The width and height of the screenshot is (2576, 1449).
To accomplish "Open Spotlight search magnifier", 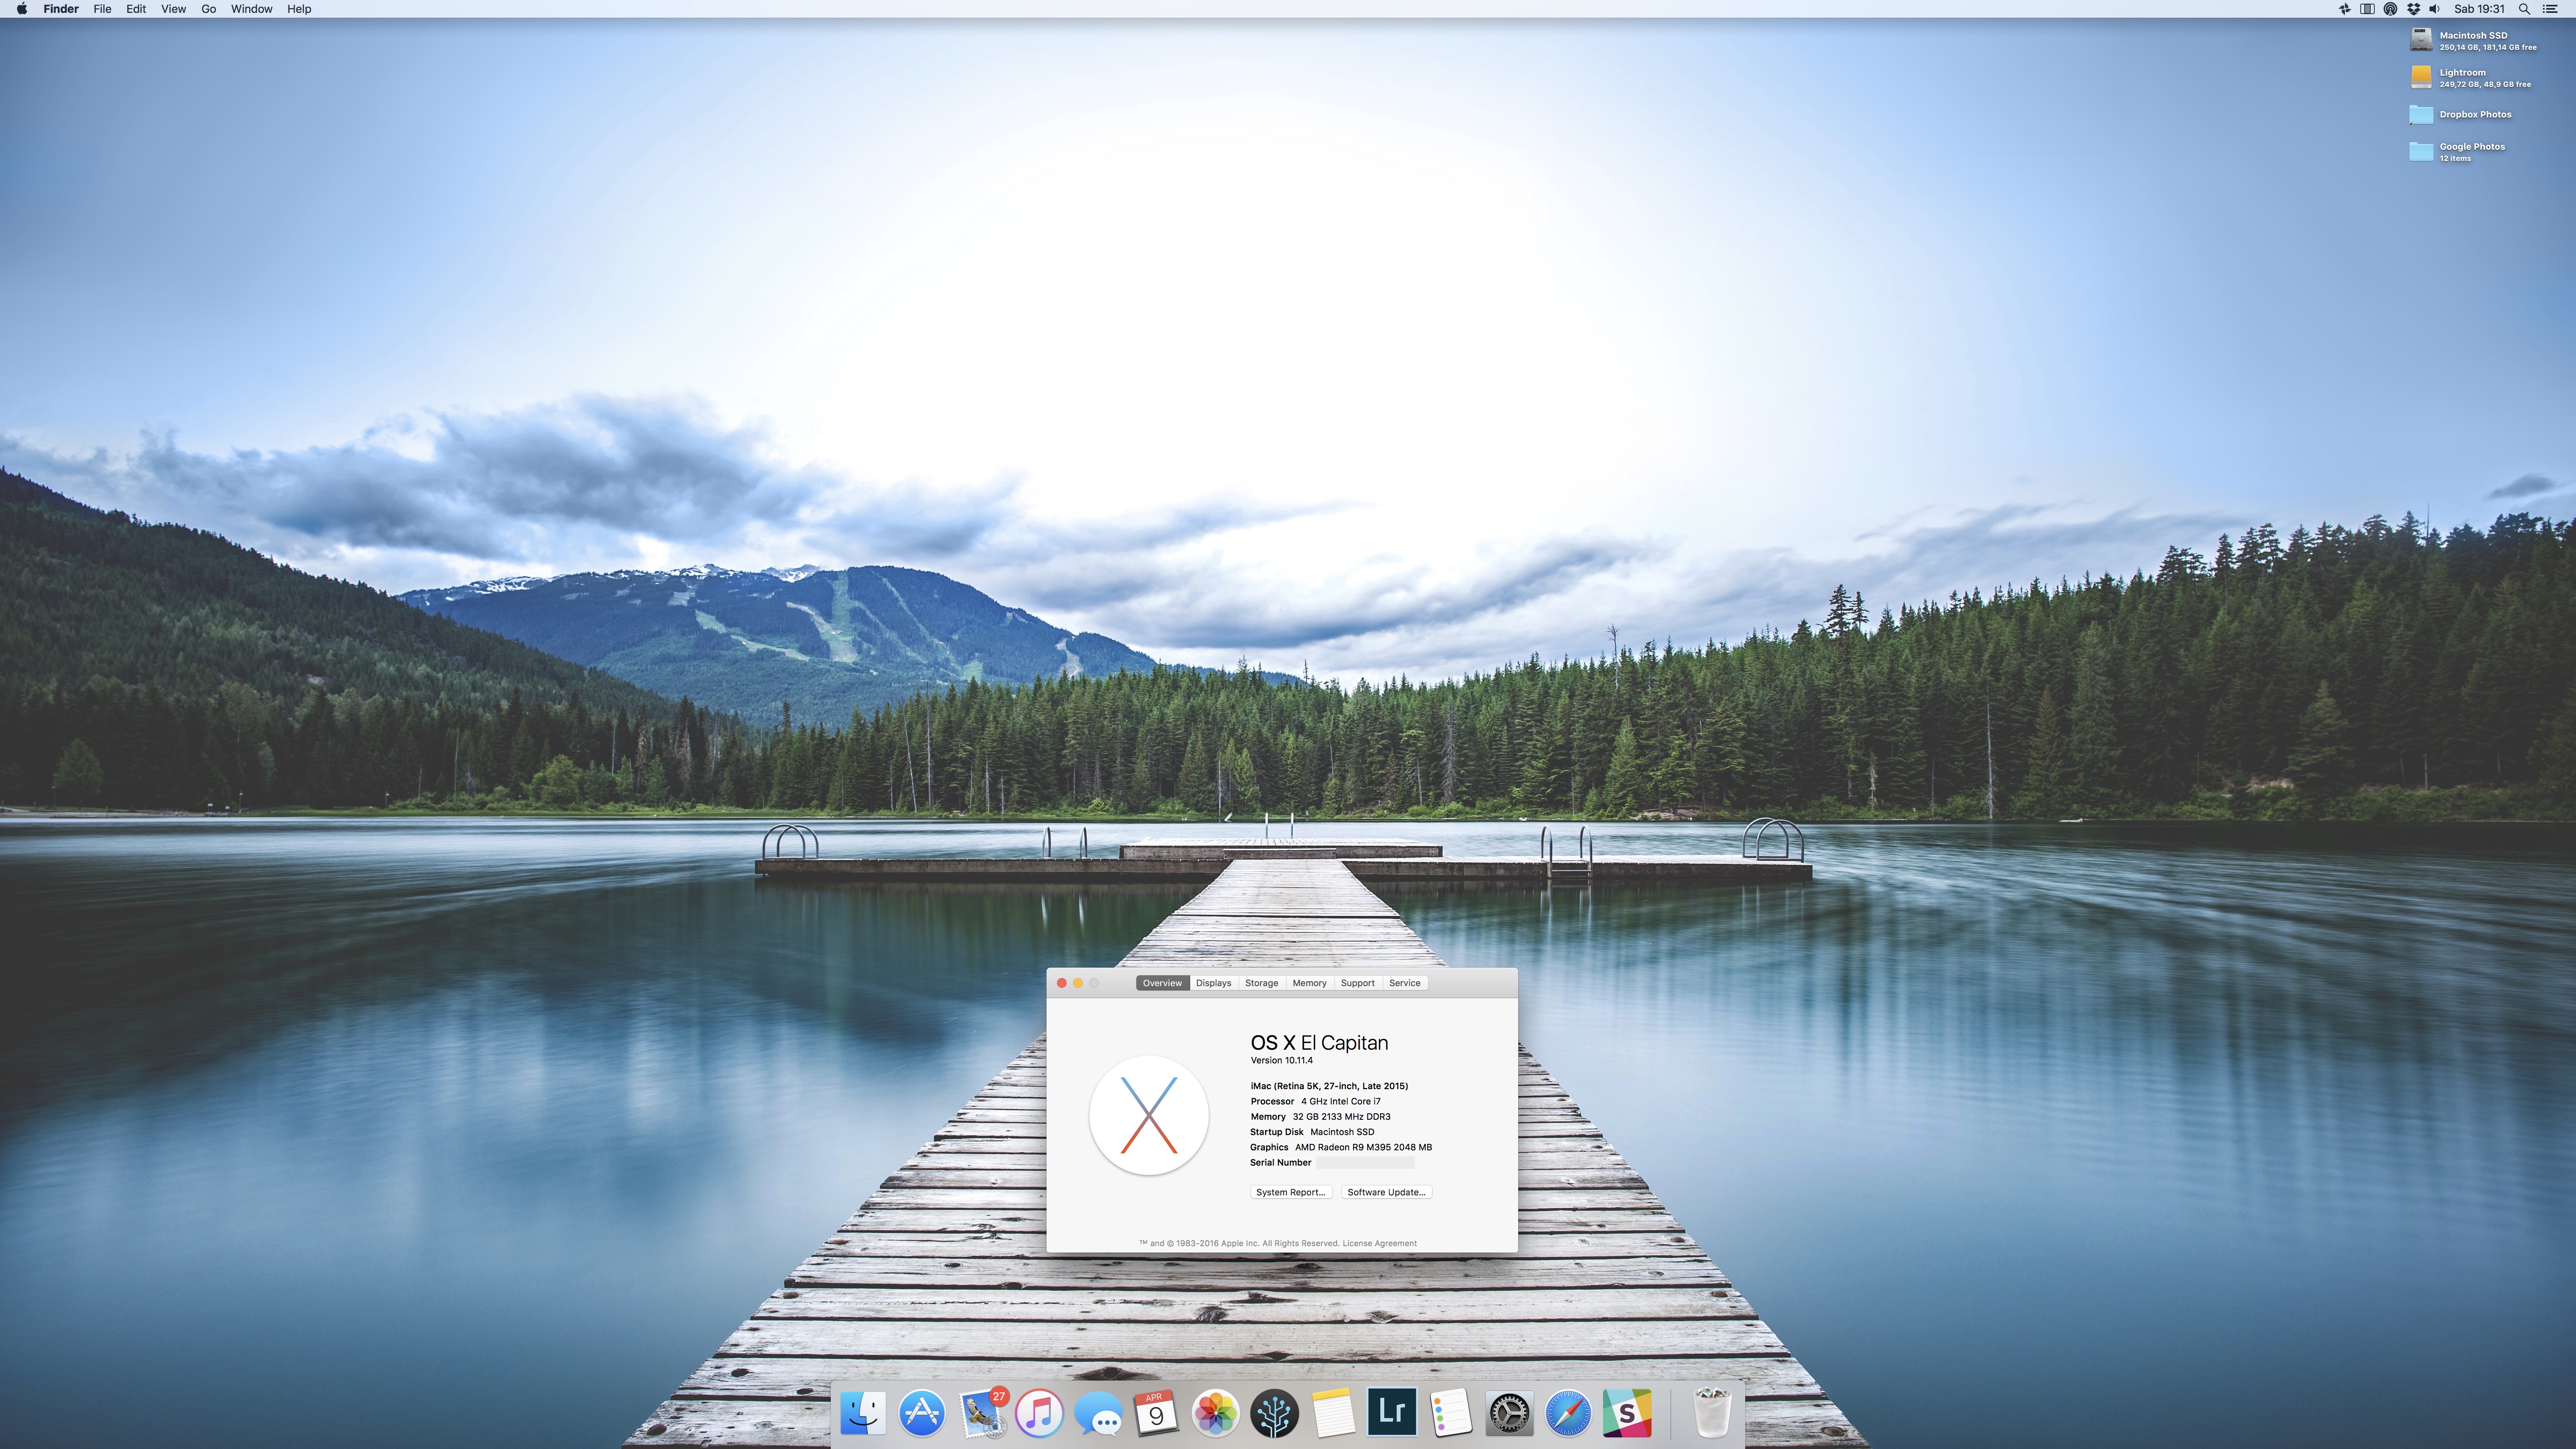I will (x=2524, y=9).
